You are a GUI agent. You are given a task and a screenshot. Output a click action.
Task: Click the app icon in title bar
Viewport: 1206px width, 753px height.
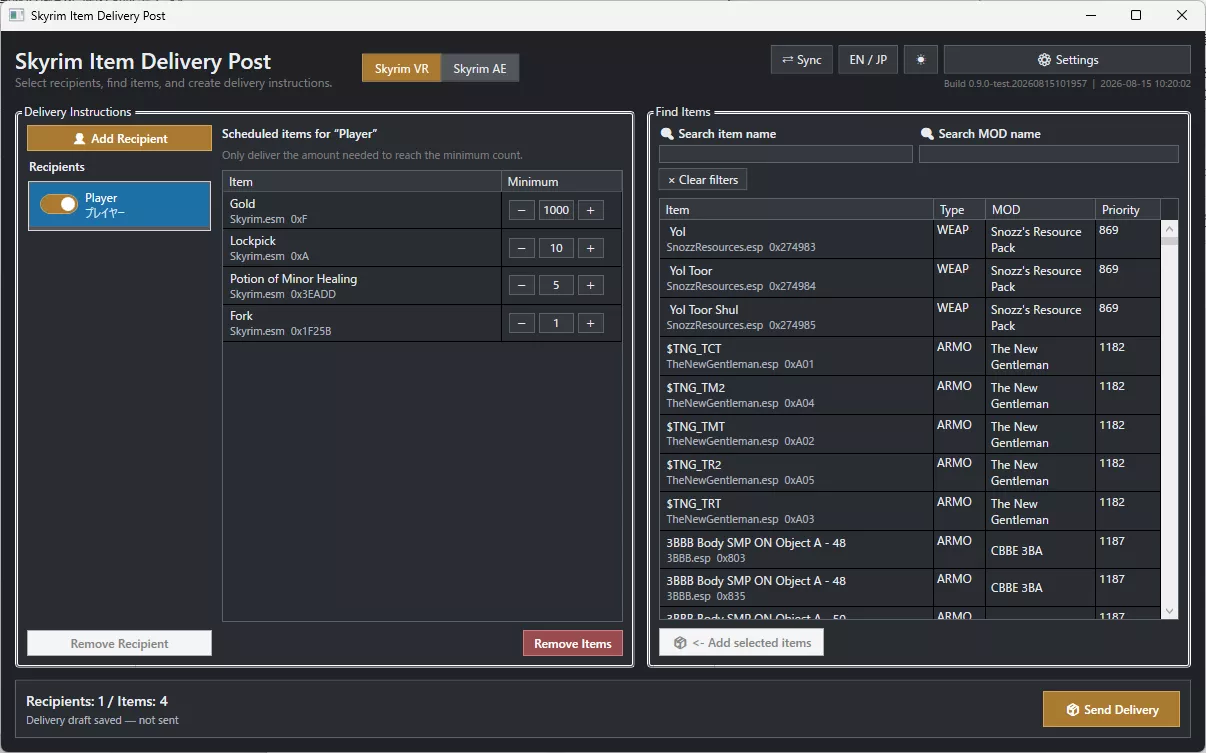[x=17, y=15]
